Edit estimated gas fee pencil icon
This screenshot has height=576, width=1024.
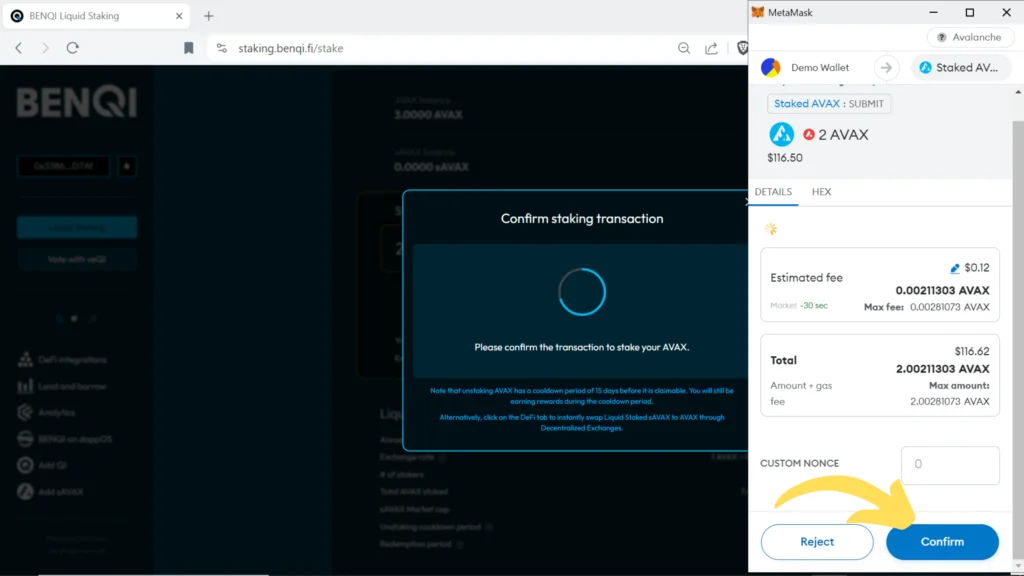[x=955, y=268]
